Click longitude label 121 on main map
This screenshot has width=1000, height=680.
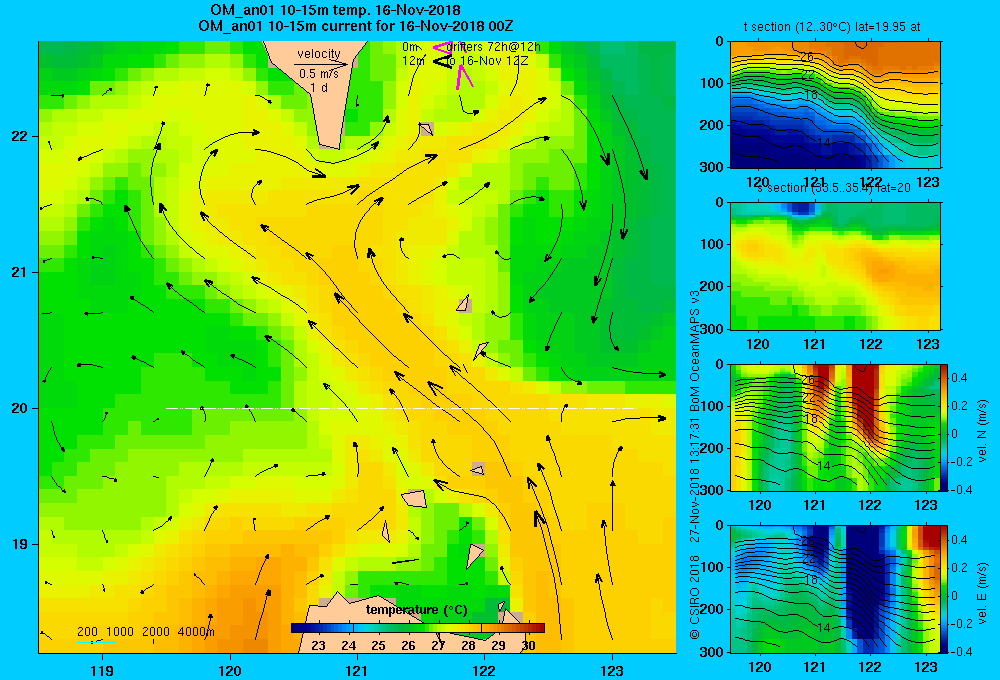[357, 670]
